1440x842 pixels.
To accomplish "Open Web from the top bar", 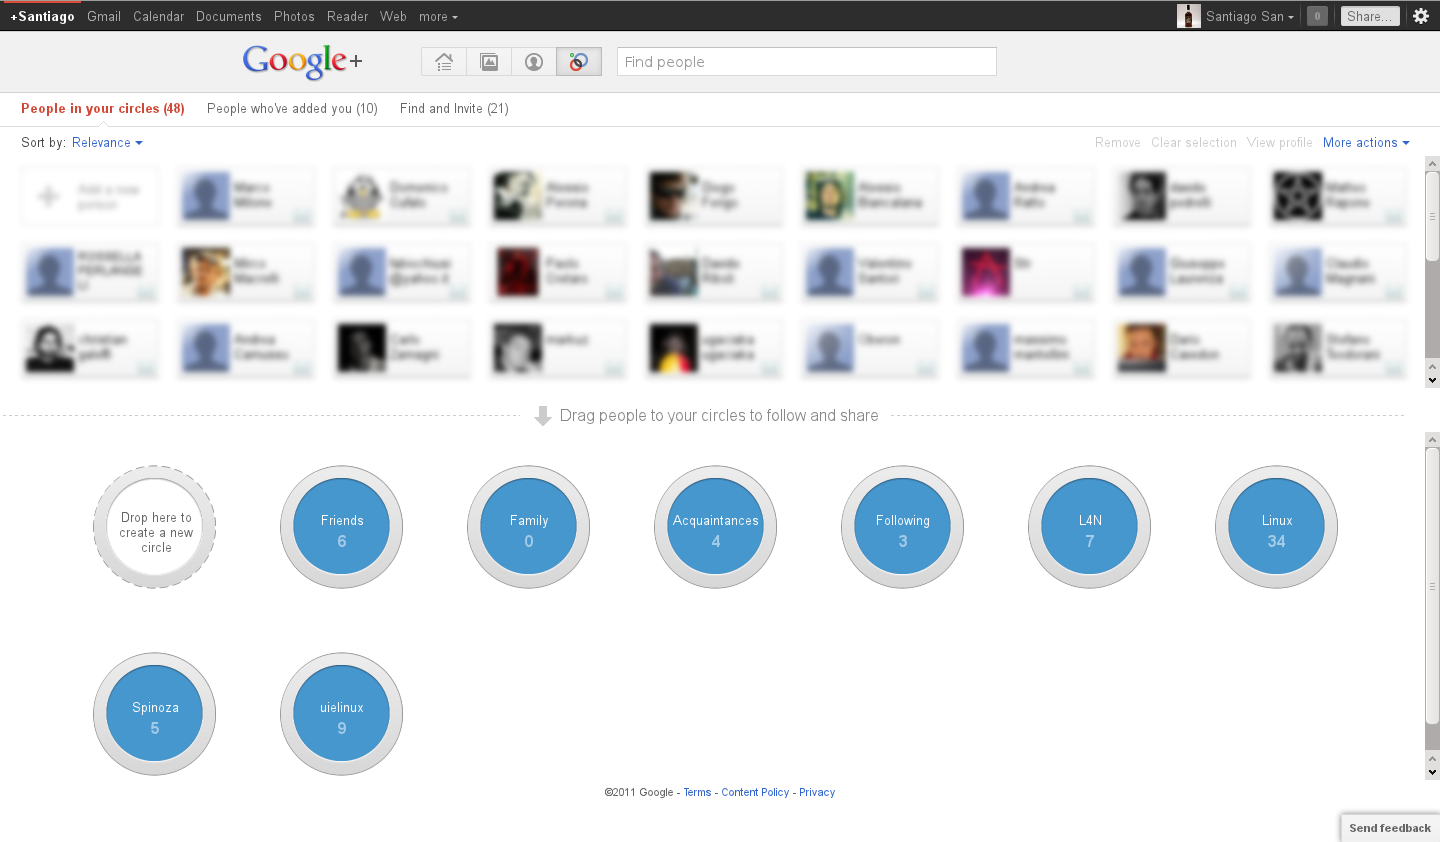I will (393, 16).
